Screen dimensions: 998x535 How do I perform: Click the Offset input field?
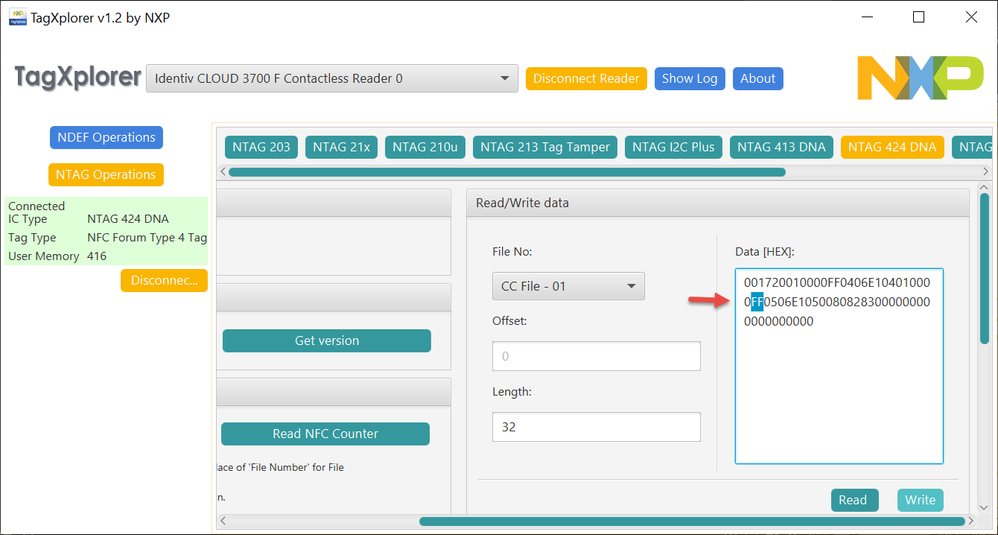coord(596,356)
